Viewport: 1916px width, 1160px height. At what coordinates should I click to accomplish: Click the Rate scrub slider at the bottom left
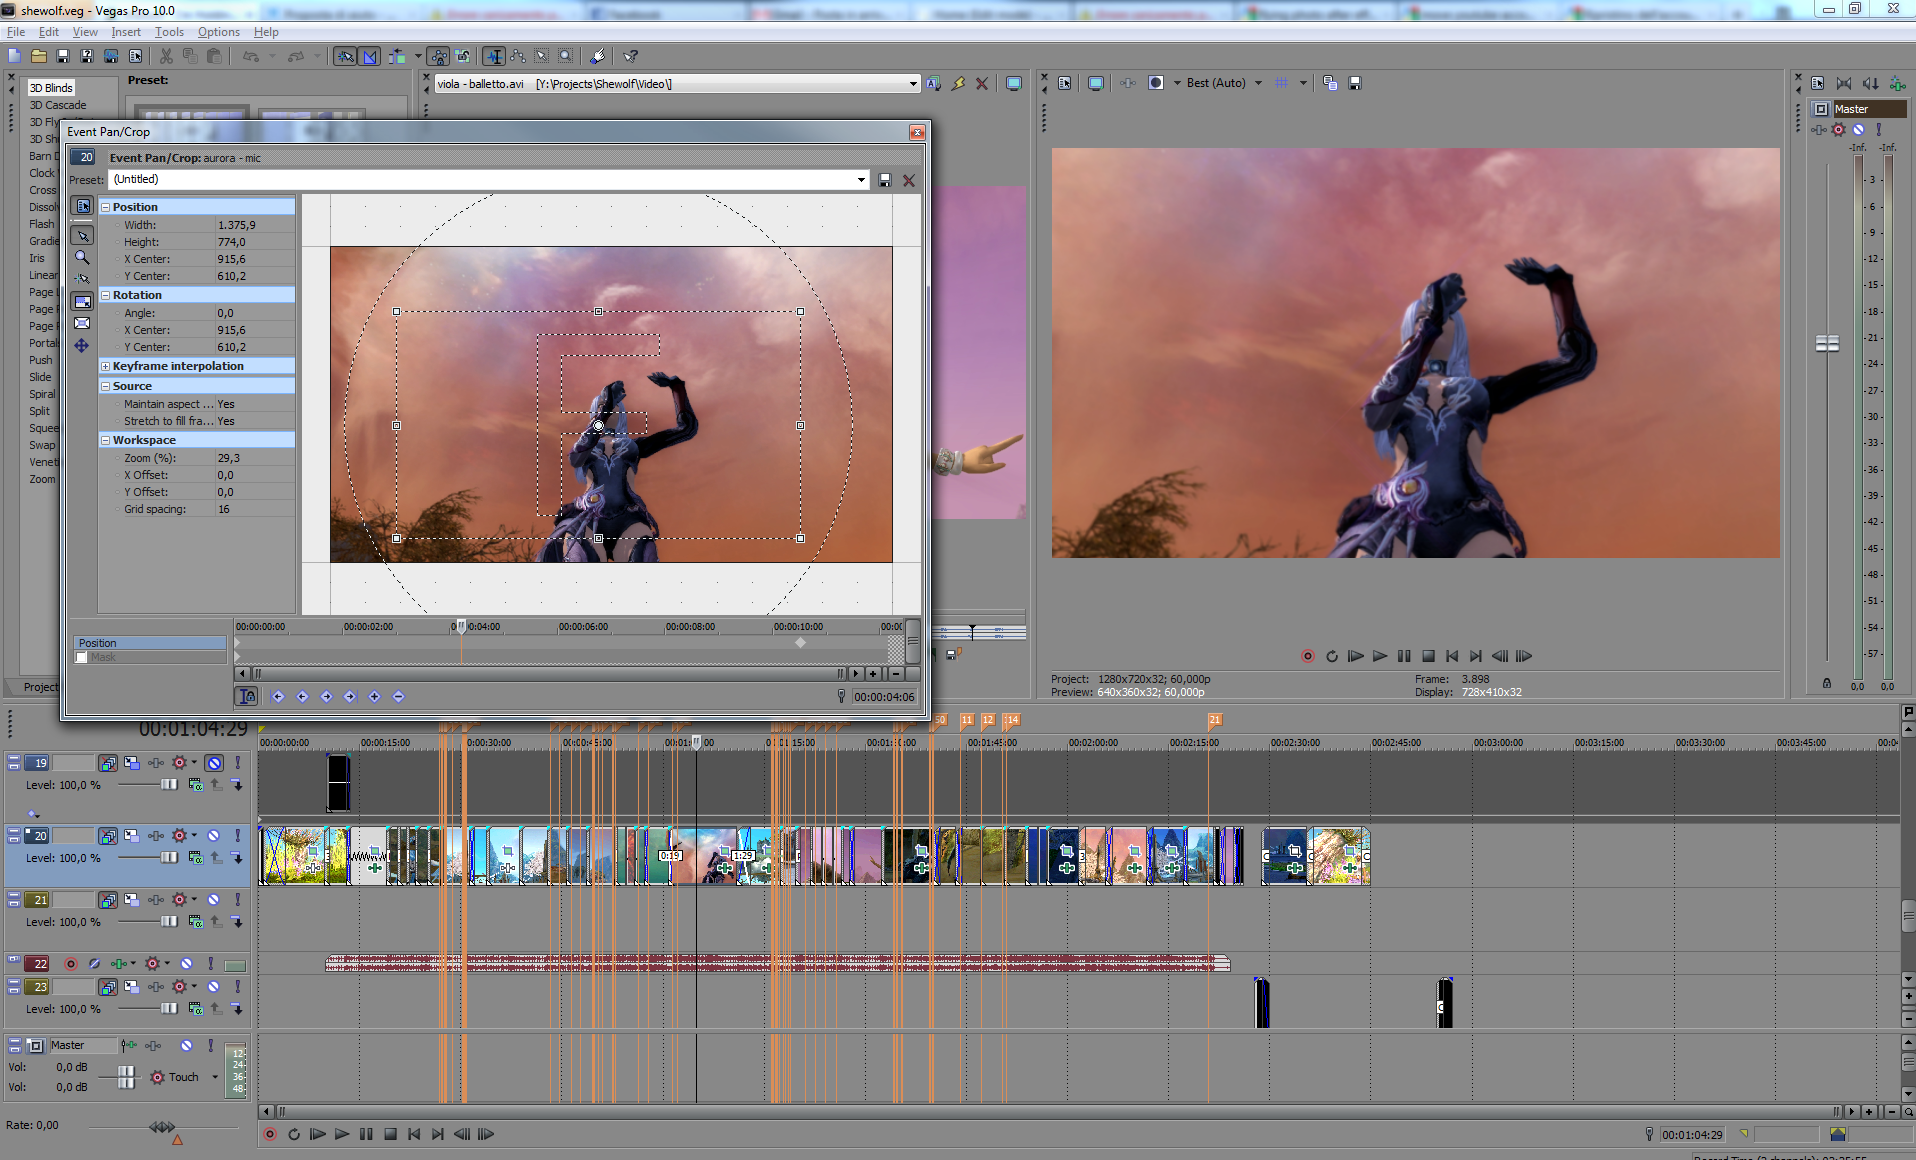[x=162, y=1127]
